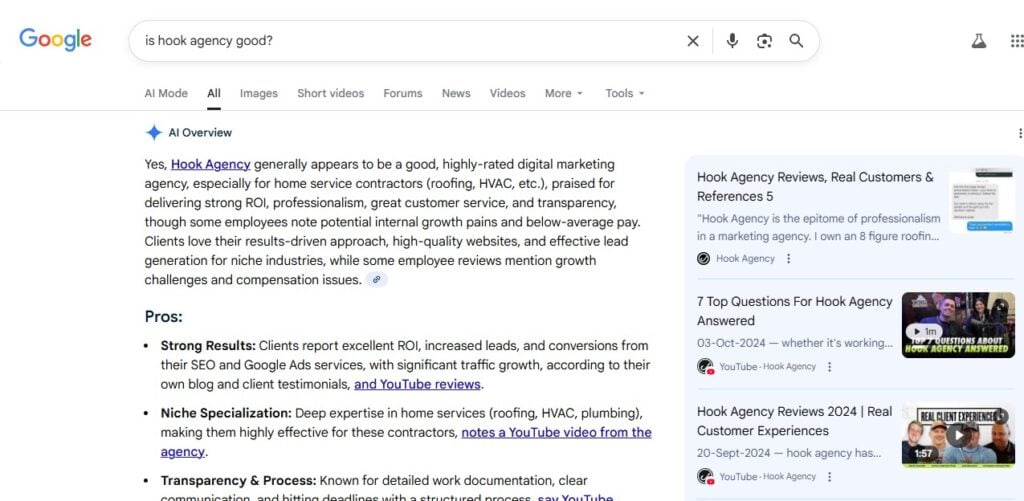Open the Google apps grid icon
This screenshot has height=501, width=1024.
(1017, 41)
